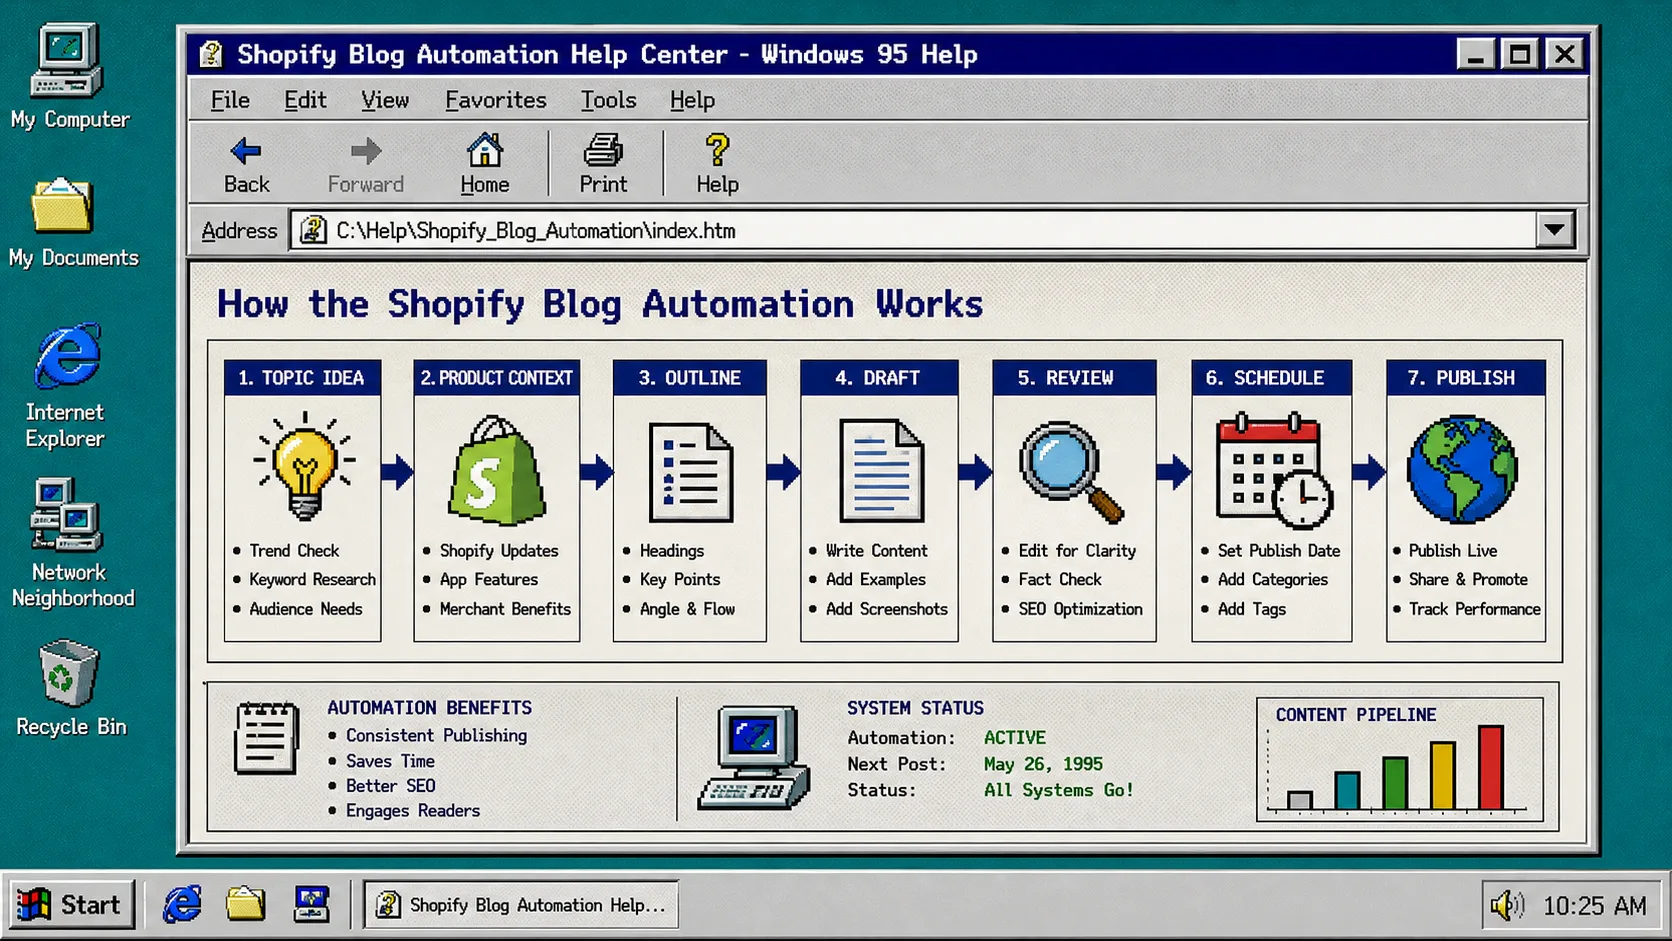This screenshot has height=941, width=1672.
Task: Click the 5. REVIEW step header
Action: (x=1074, y=378)
